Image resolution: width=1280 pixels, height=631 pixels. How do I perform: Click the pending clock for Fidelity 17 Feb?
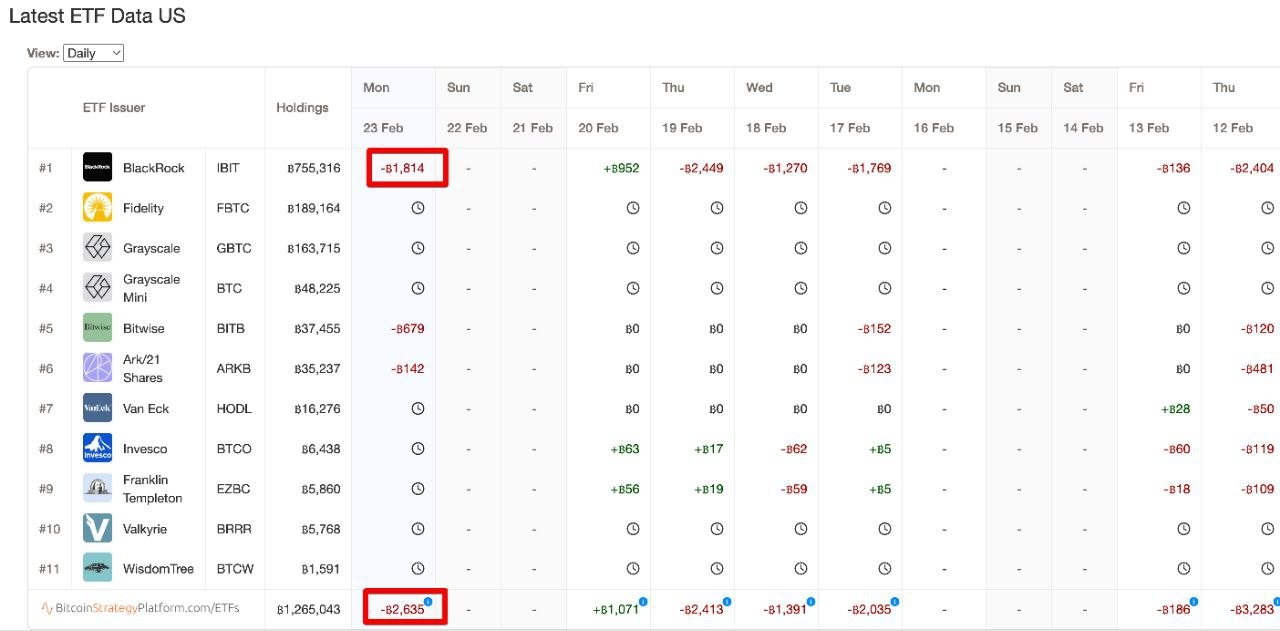[884, 208]
